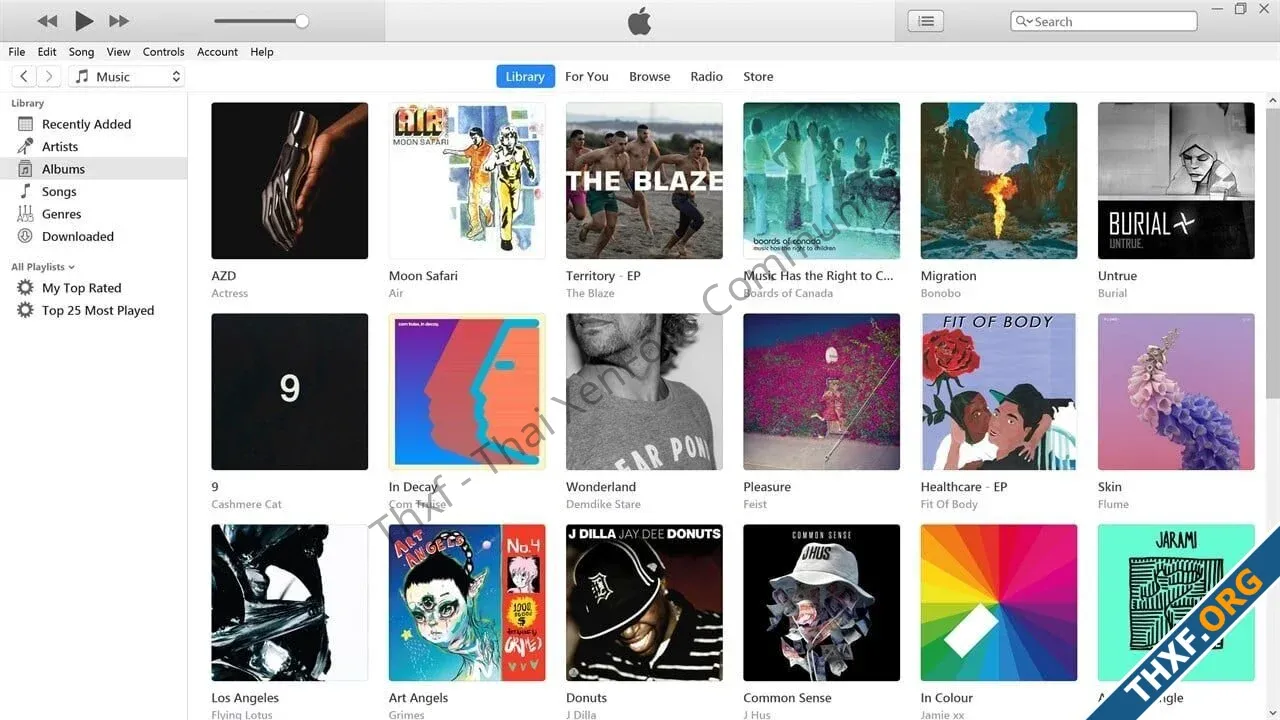Click the Recently Added grid icon

[x=26, y=124]
